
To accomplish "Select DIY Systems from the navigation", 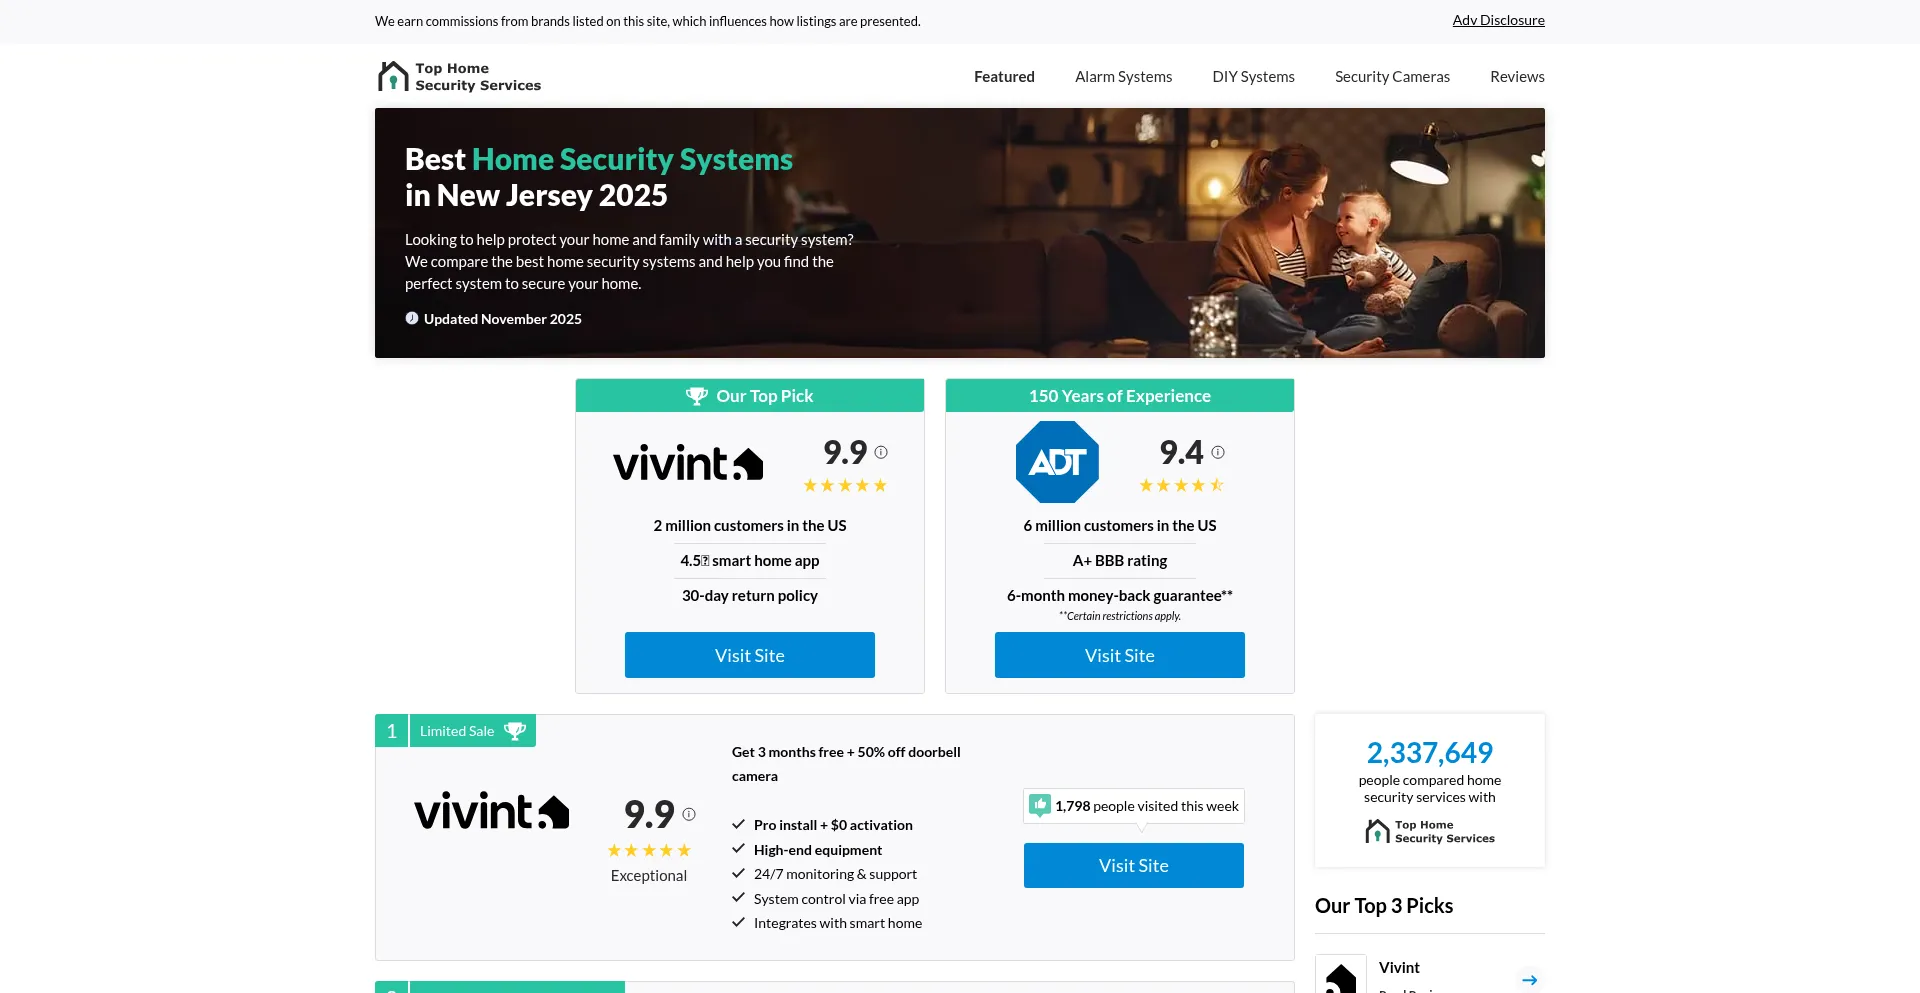I will click(1253, 77).
